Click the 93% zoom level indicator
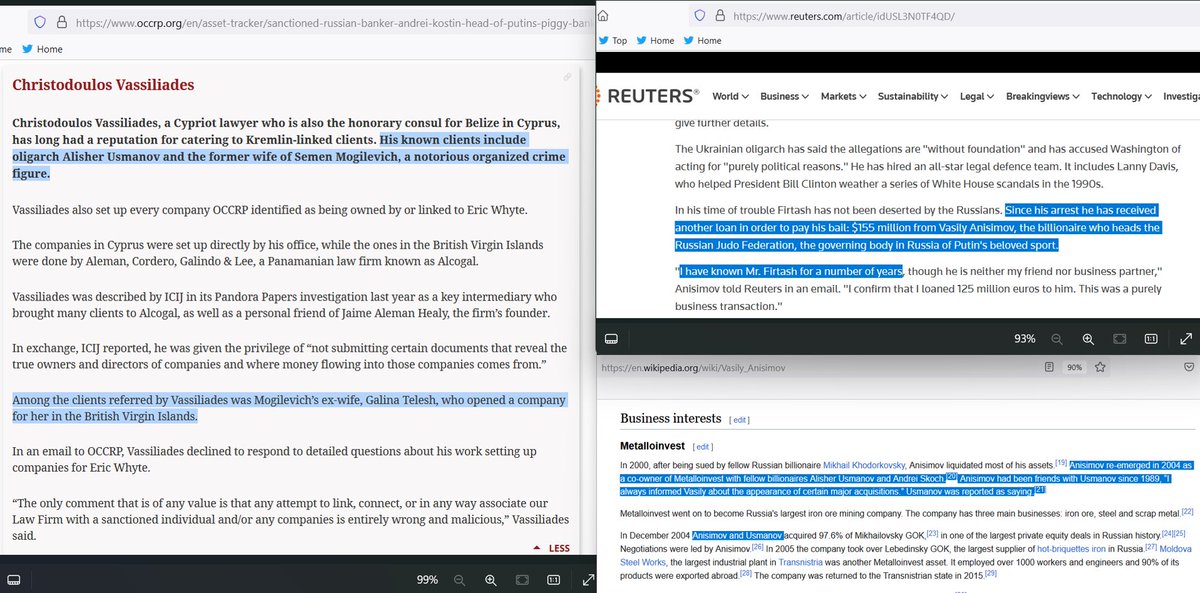Viewport: 1200px width, 593px height. tap(1024, 338)
